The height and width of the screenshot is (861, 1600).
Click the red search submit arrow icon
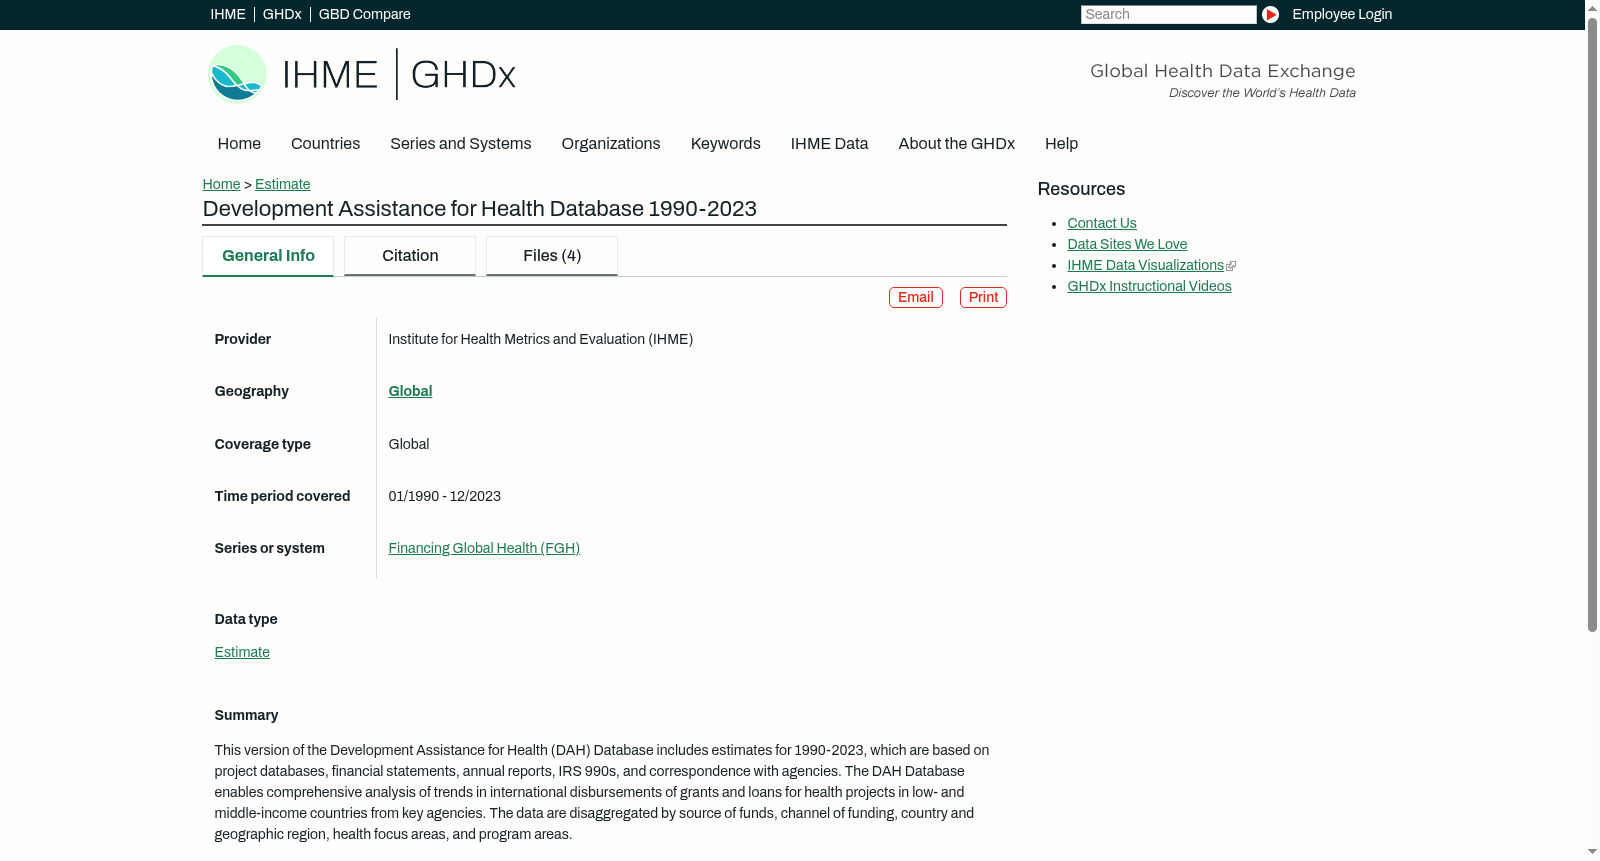1270,14
